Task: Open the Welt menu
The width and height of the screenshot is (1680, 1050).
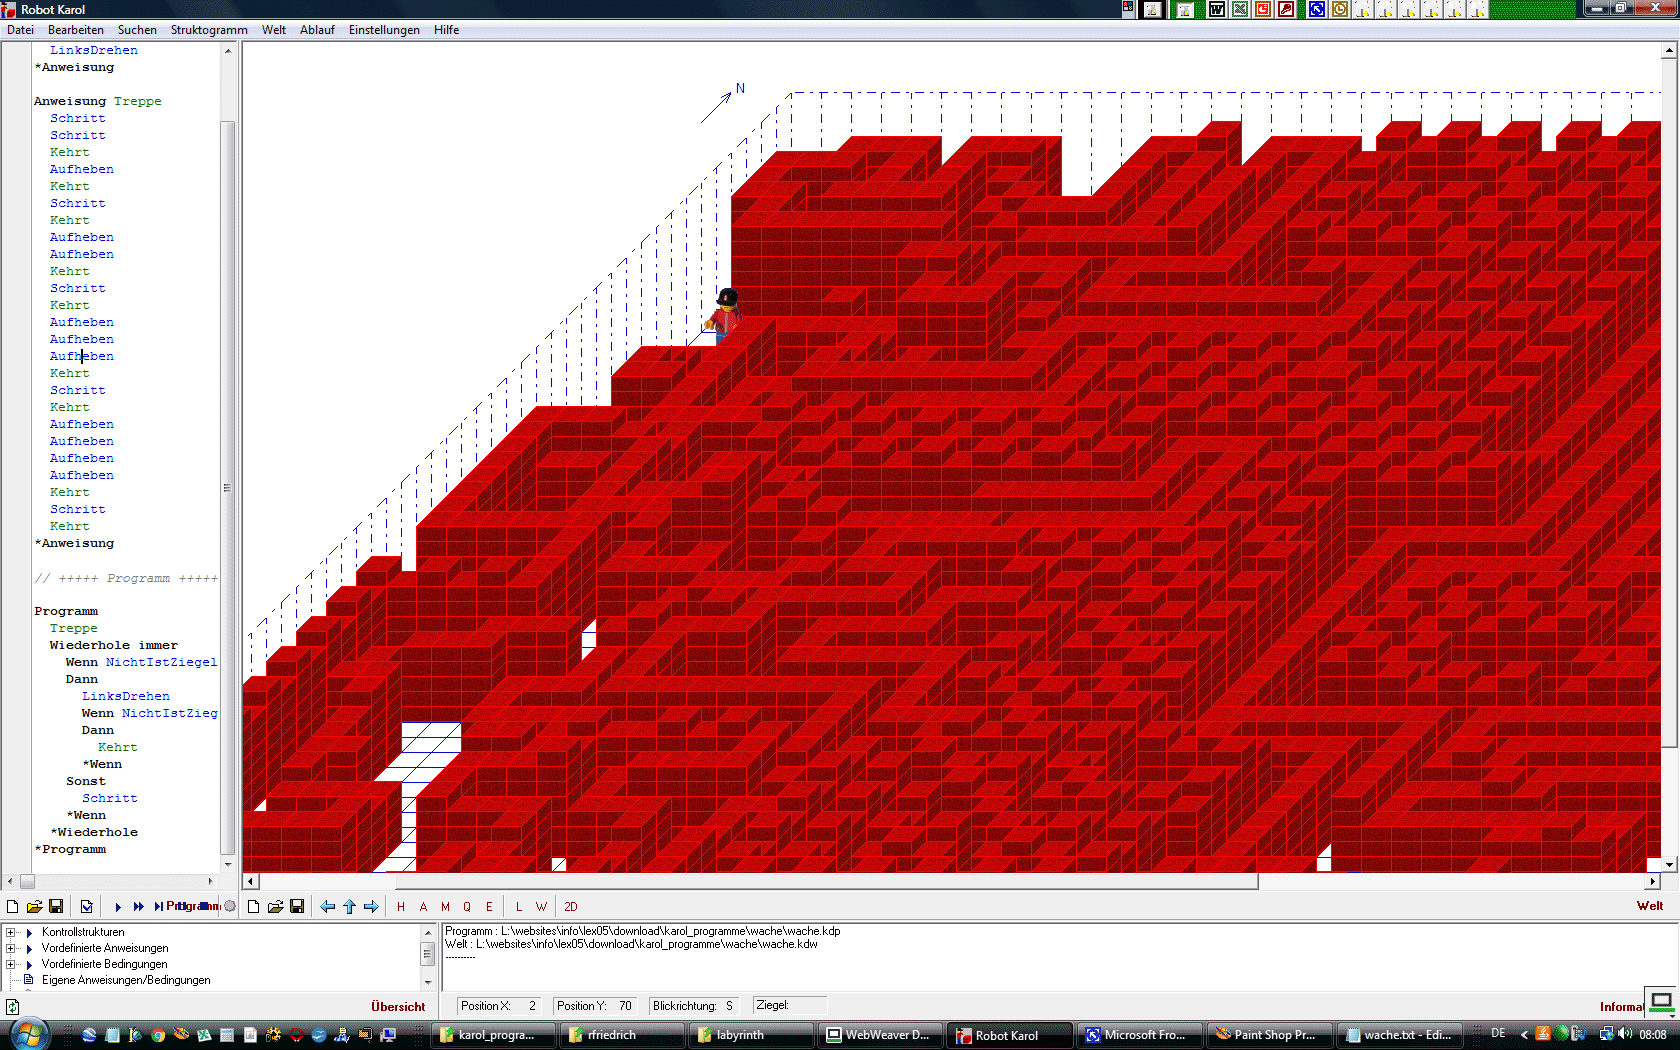Action: [x=274, y=30]
